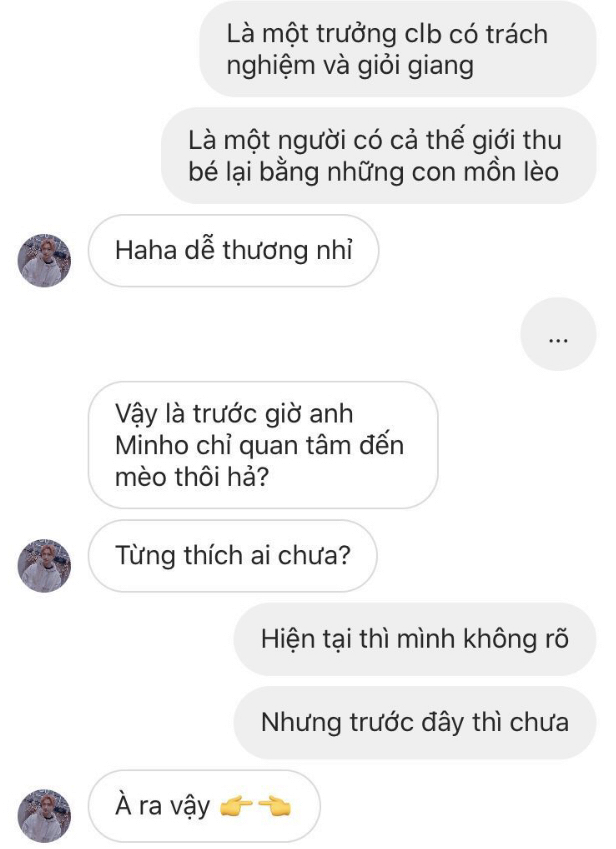Tap the '...' sent message bubble

[558, 334]
